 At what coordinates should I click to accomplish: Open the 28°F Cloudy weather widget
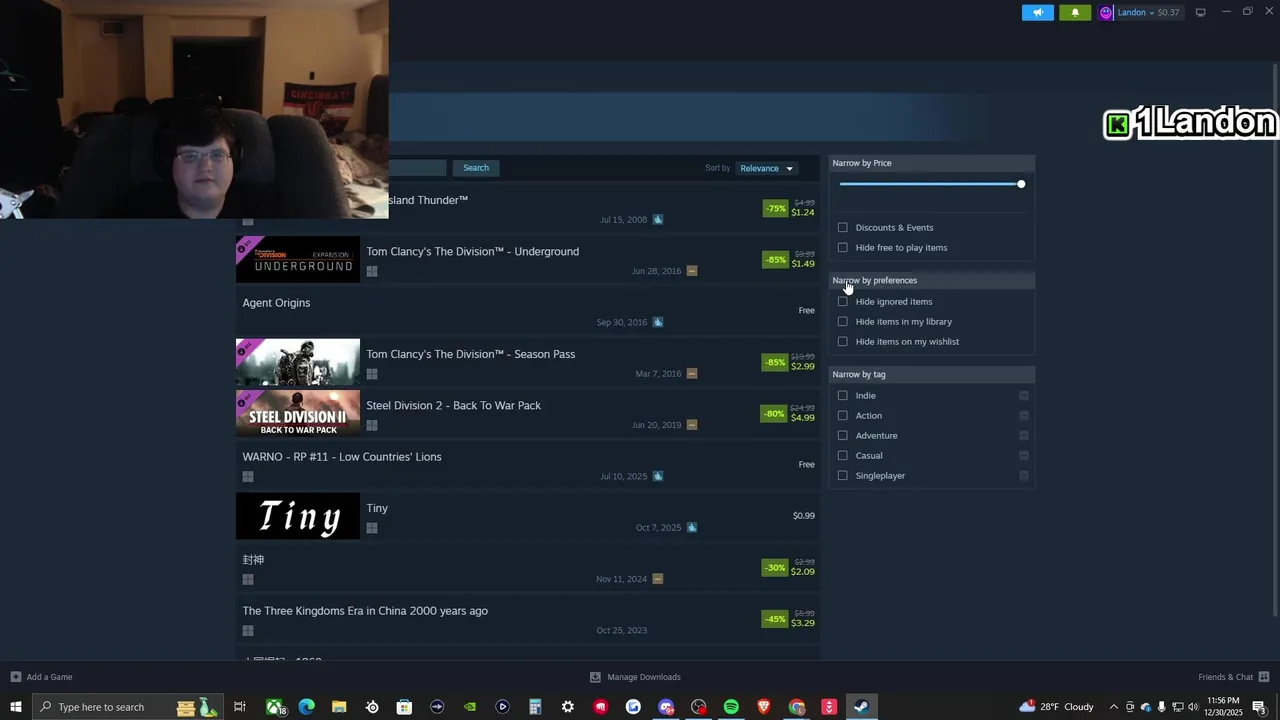[x=1057, y=707]
